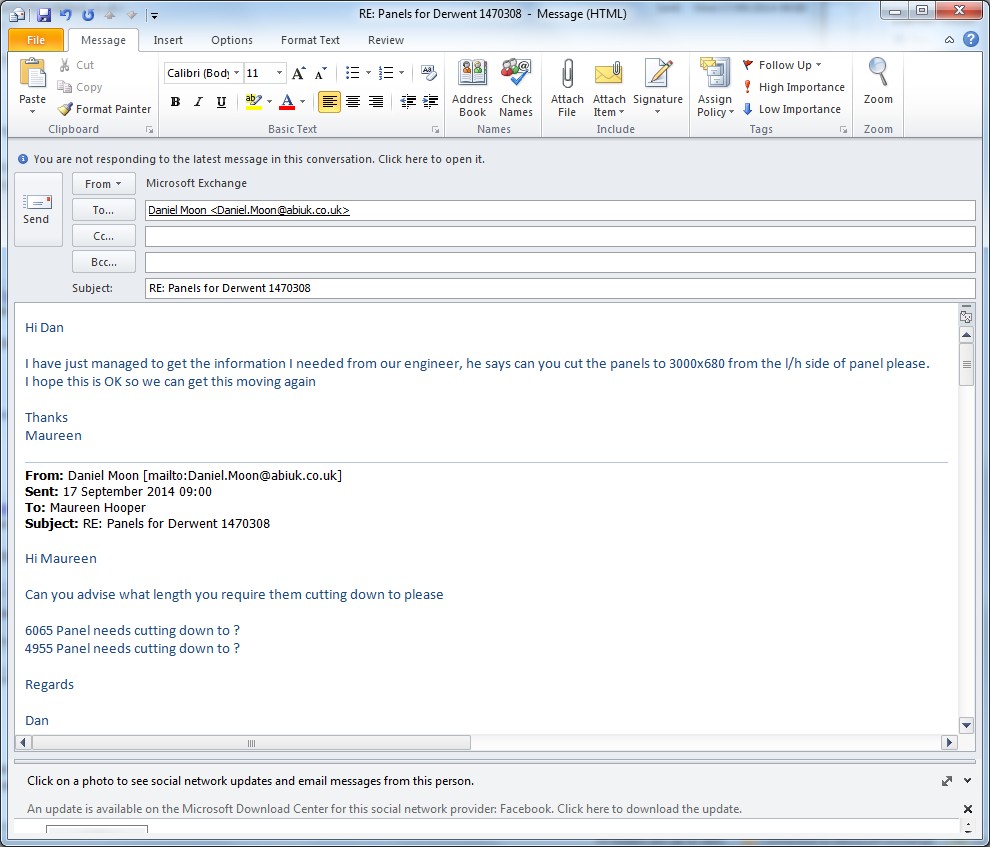Click the Facebook update download notice
The width and height of the screenshot is (990, 847).
point(385,809)
